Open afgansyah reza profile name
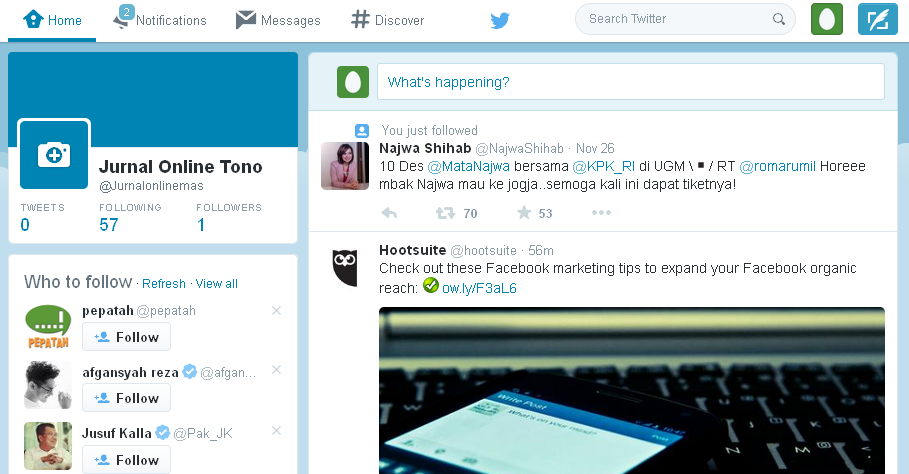Viewport: 909px width, 474px height. [x=130, y=373]
